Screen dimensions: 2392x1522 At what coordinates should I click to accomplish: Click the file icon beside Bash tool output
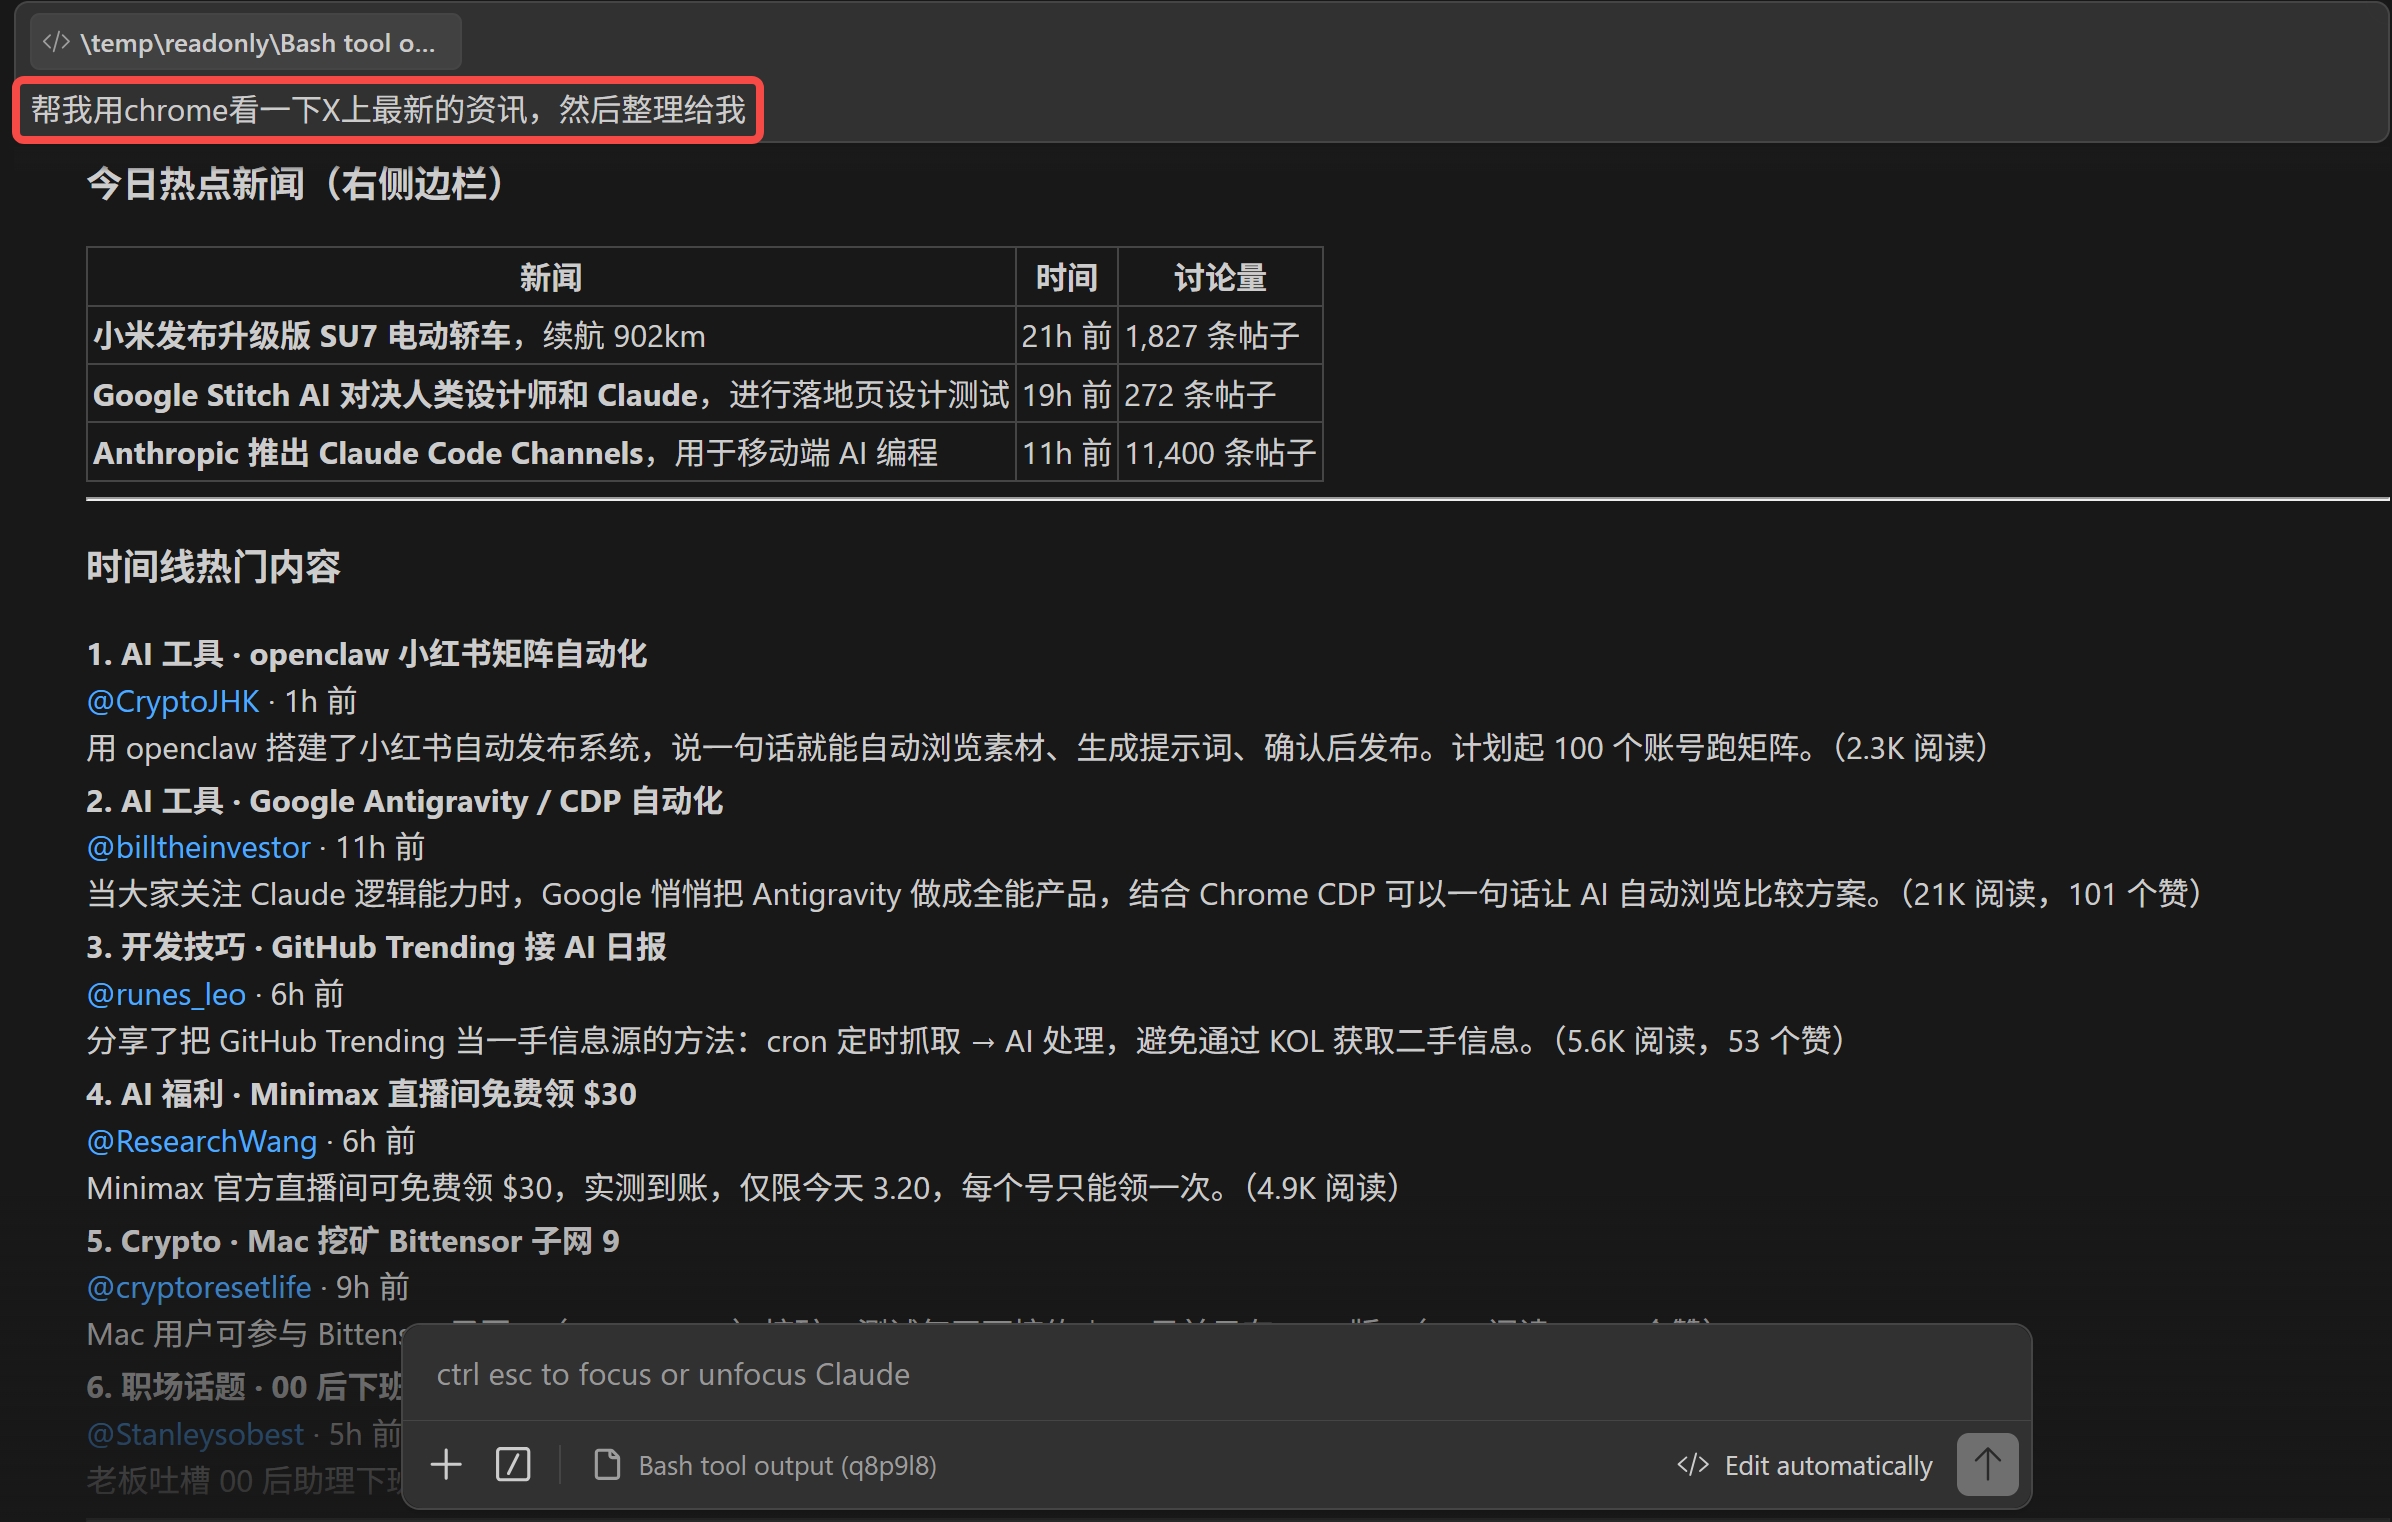(607, 1465)
